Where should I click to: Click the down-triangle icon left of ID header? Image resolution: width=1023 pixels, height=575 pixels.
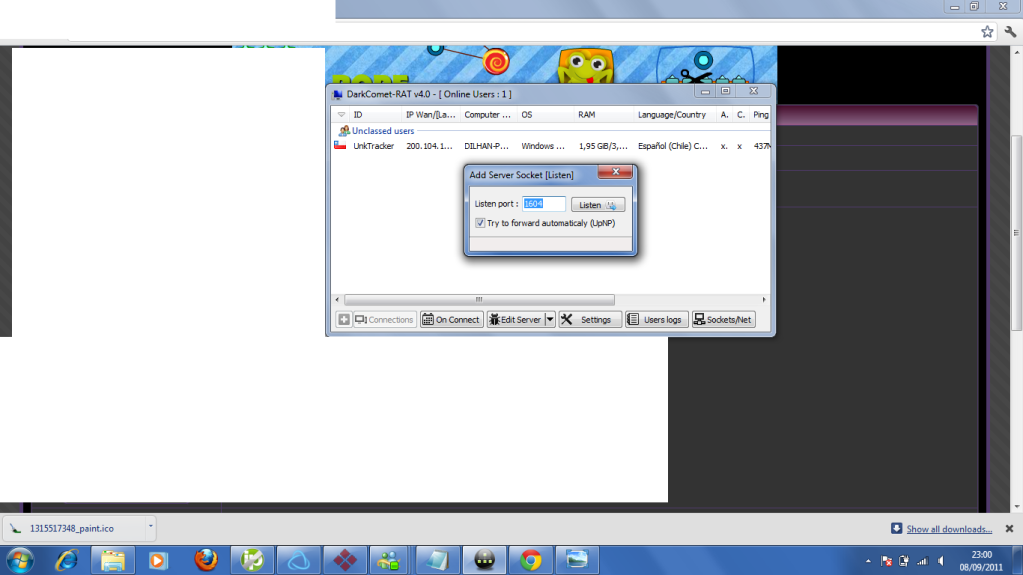point(341,115)
